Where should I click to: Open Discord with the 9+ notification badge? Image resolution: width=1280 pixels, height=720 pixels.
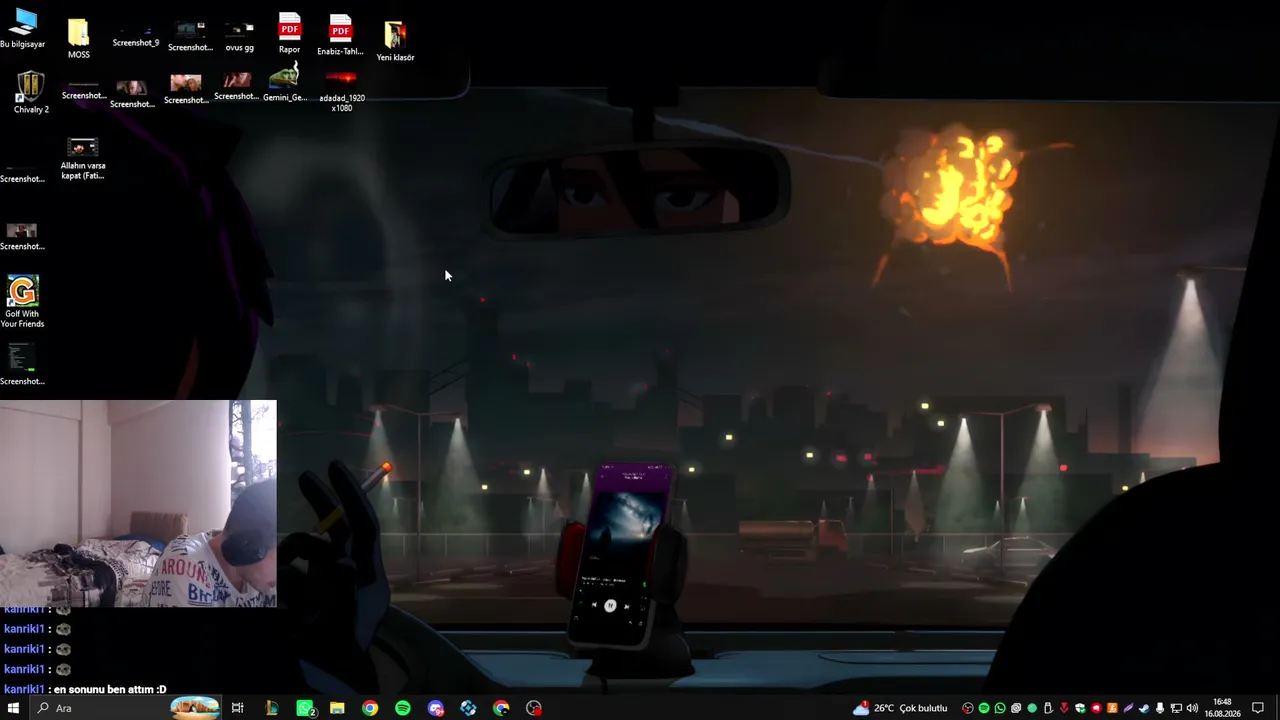(x=436, y=708)
